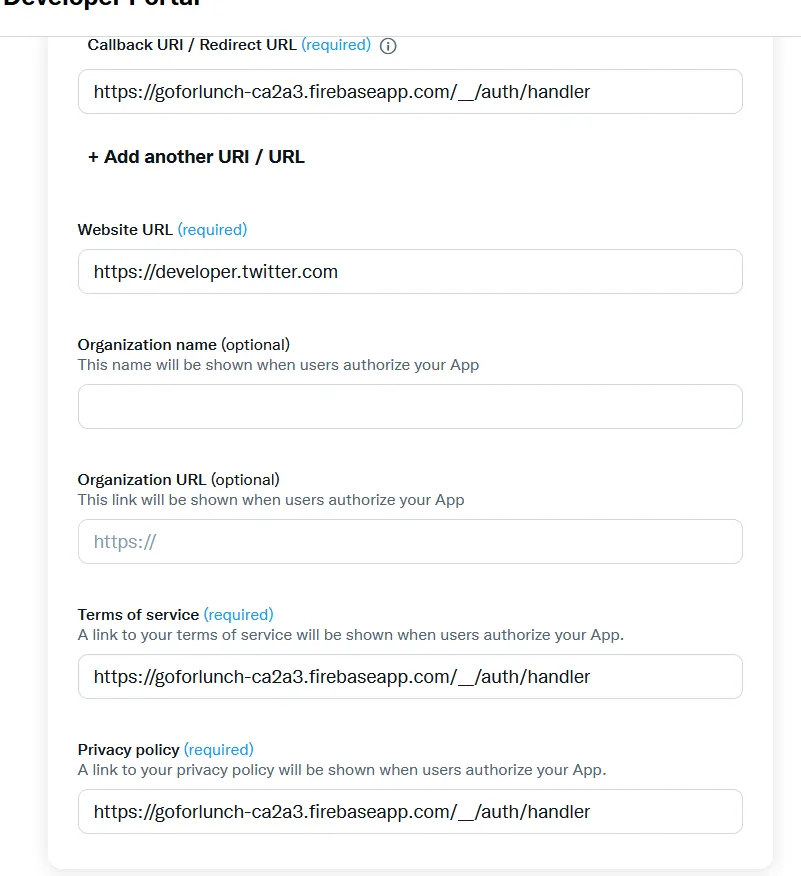Click the Terms of service URL field
Screen dimensions: 801x876
coord(410,677)
